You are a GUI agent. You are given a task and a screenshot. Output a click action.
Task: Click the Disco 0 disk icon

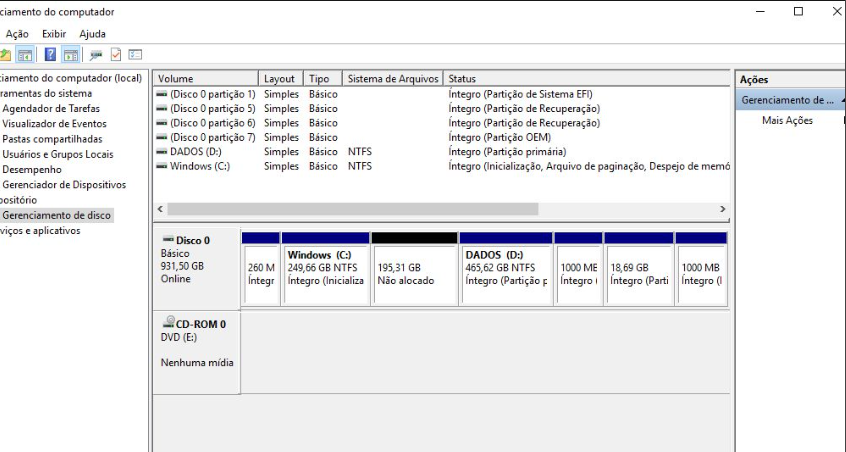click(168, 240)
